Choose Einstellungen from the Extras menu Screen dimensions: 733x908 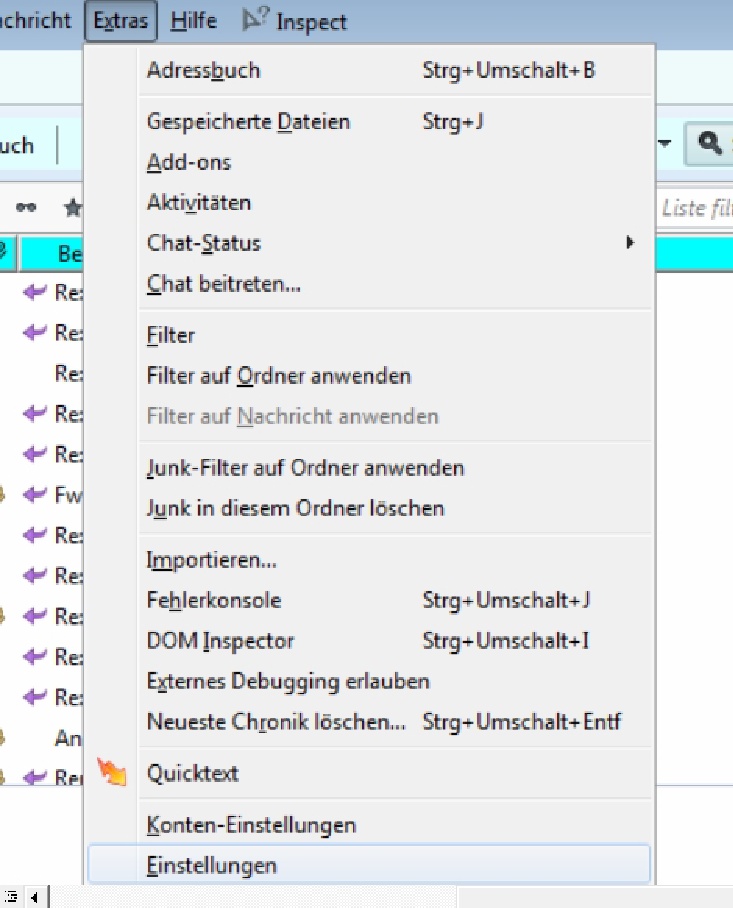(212, 865)
